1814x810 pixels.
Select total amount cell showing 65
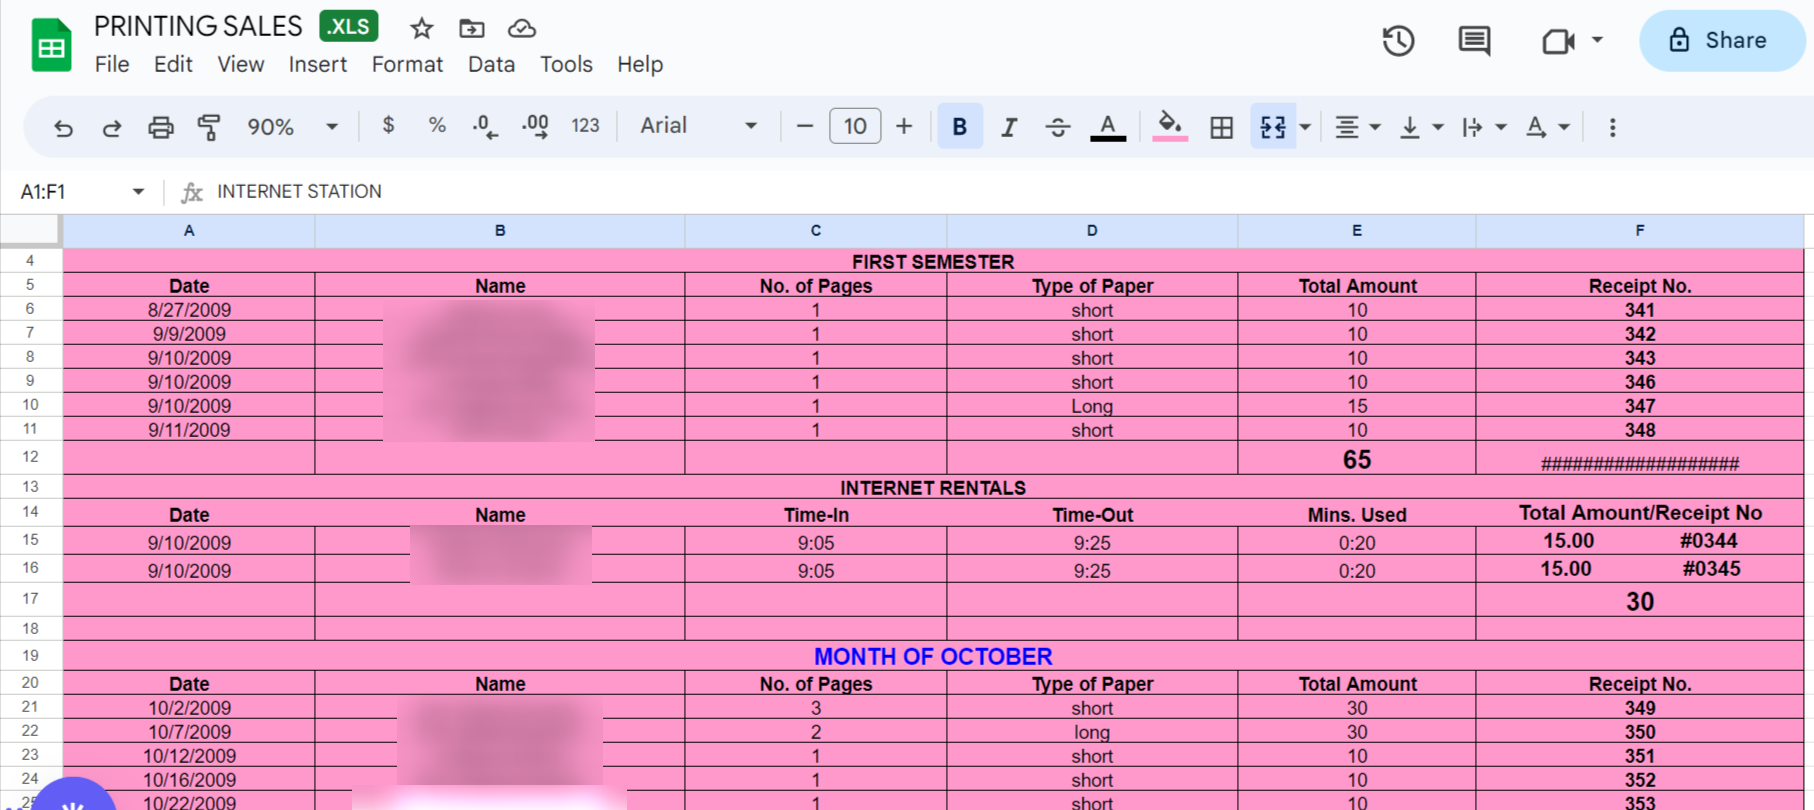pyautogui.click(x=1357, y=459)
